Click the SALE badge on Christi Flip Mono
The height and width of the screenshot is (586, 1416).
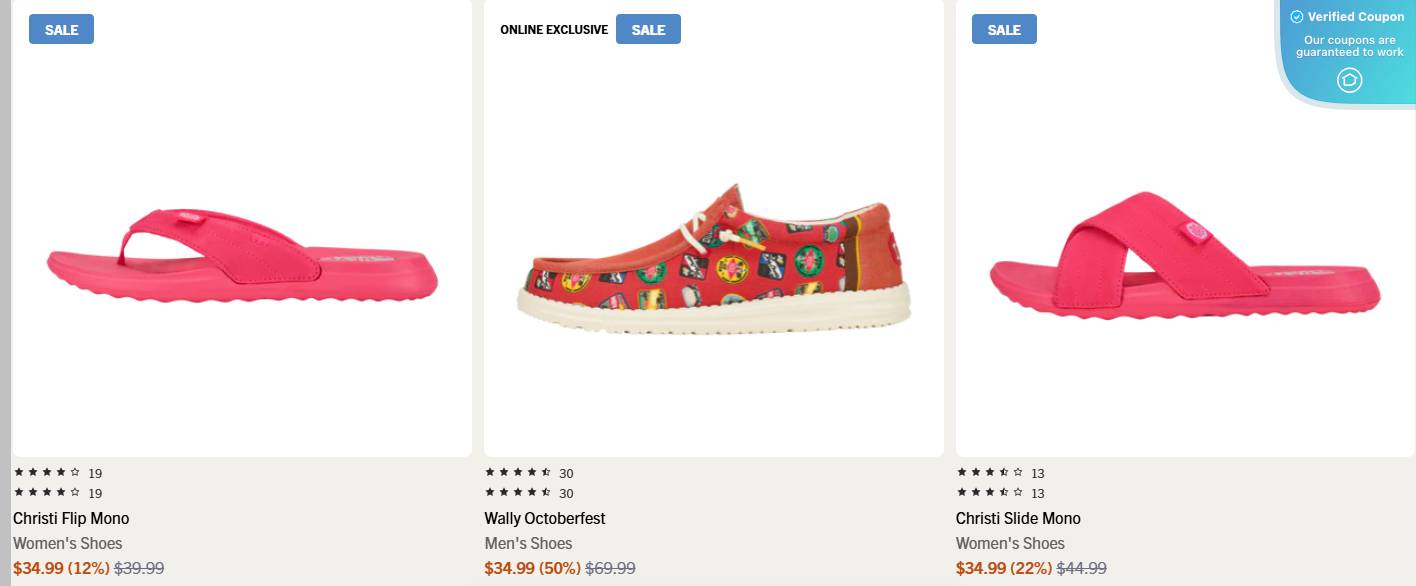(61, 29)
